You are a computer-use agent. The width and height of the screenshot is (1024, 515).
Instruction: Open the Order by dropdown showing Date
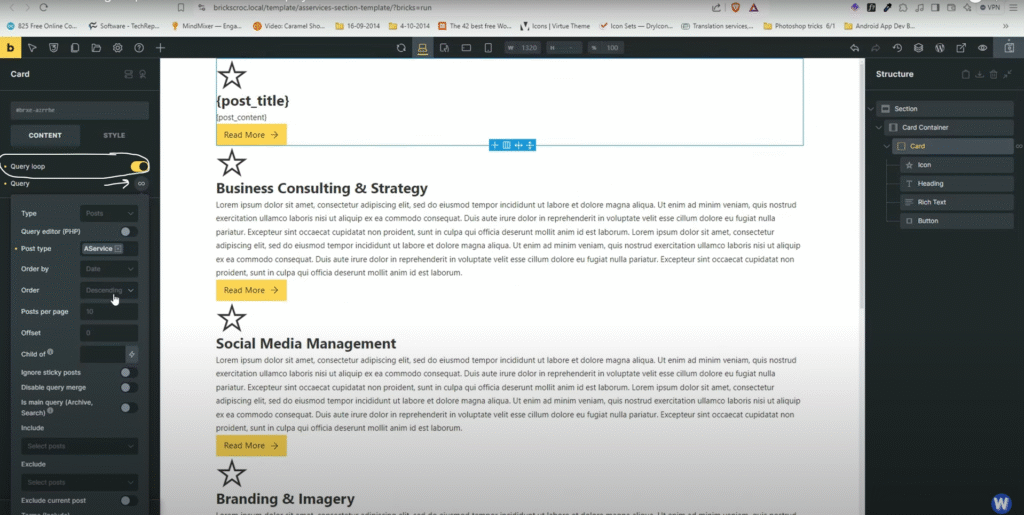108,269
